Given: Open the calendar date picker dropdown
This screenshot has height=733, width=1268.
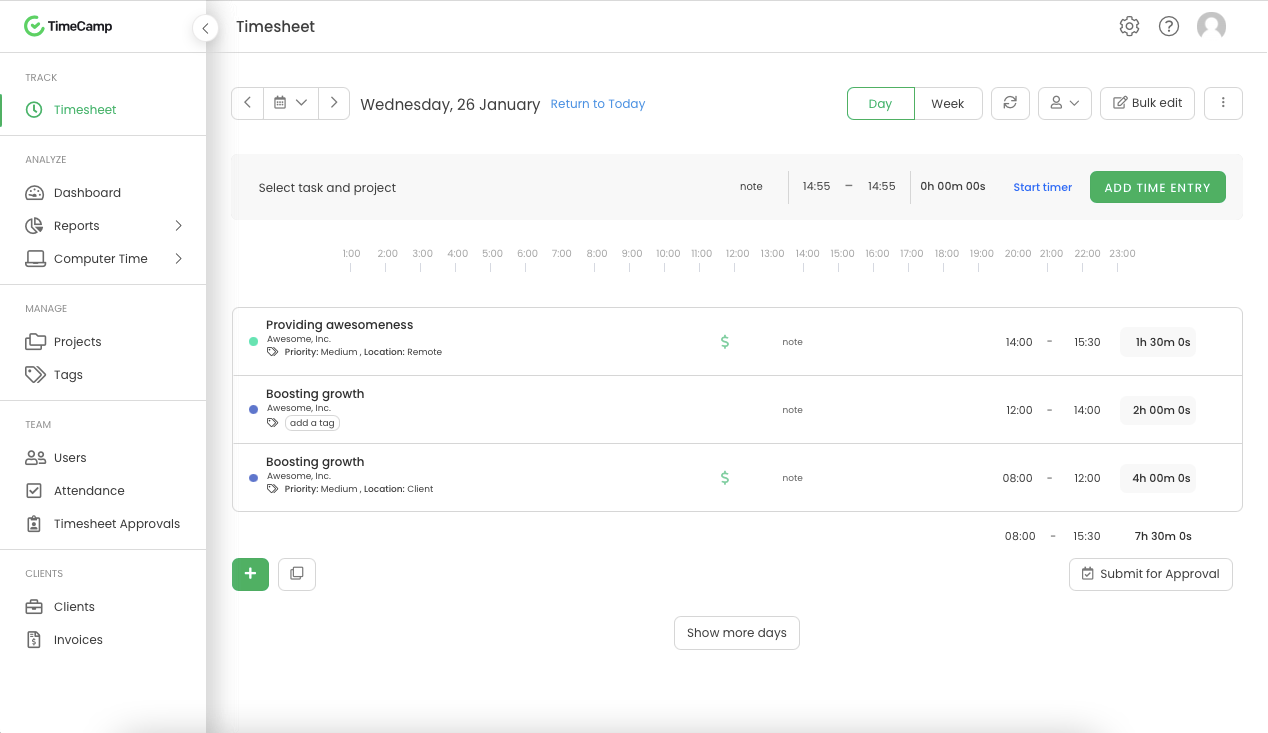Looking at the screenshot, I should (x=290, y=103).
